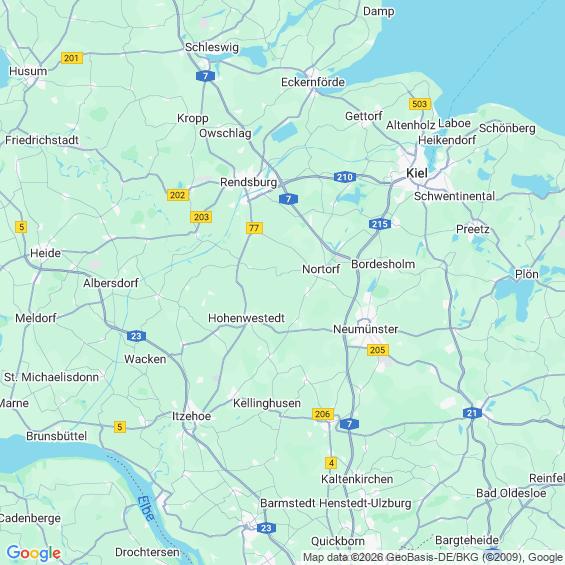Select the Hohenwestedt label
The width and height of the screenshot is (565, 565).
point(246,318)
